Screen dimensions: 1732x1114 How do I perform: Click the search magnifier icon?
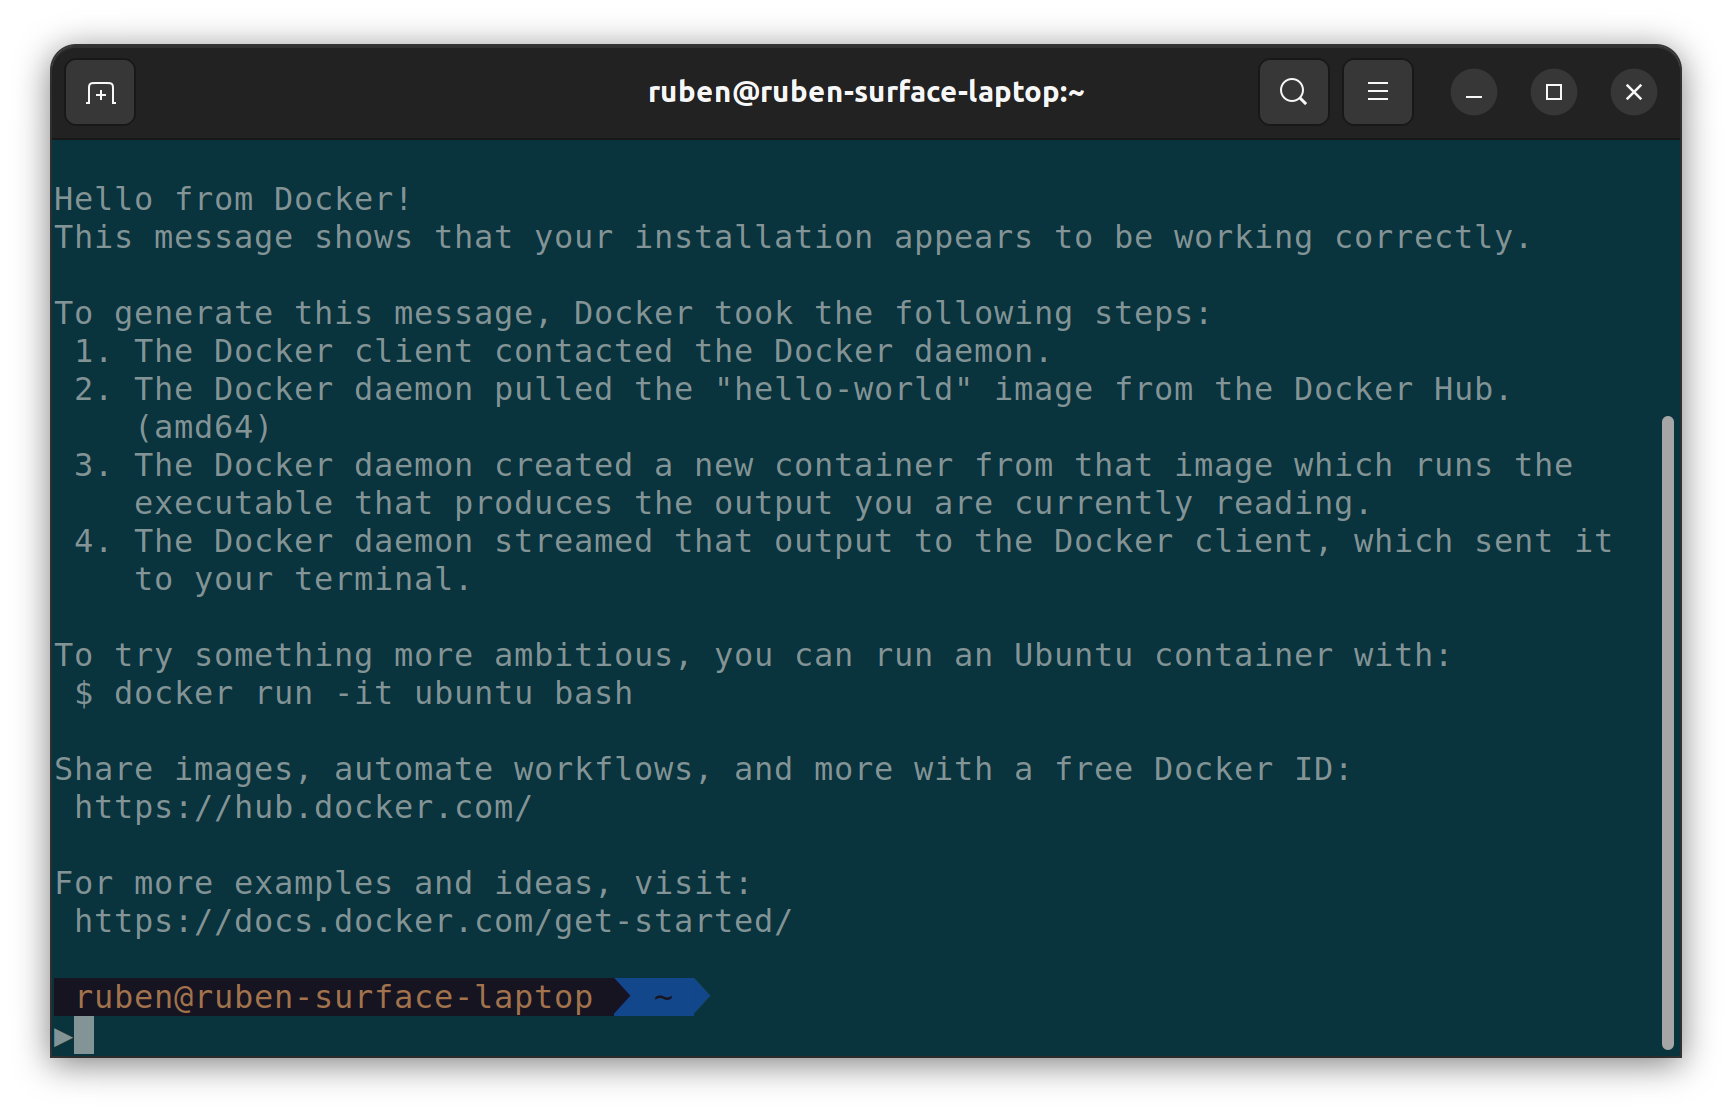tap(1293, 93)
